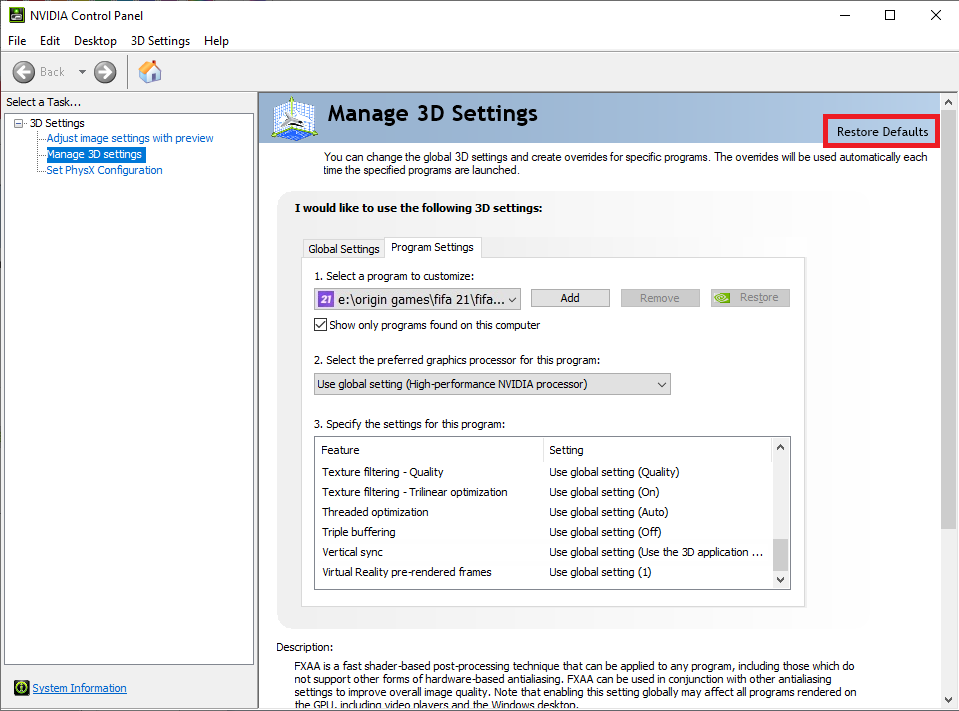959x711 pixels.
Task: Select the Threaded optimization feature
Action: point(375,512)
